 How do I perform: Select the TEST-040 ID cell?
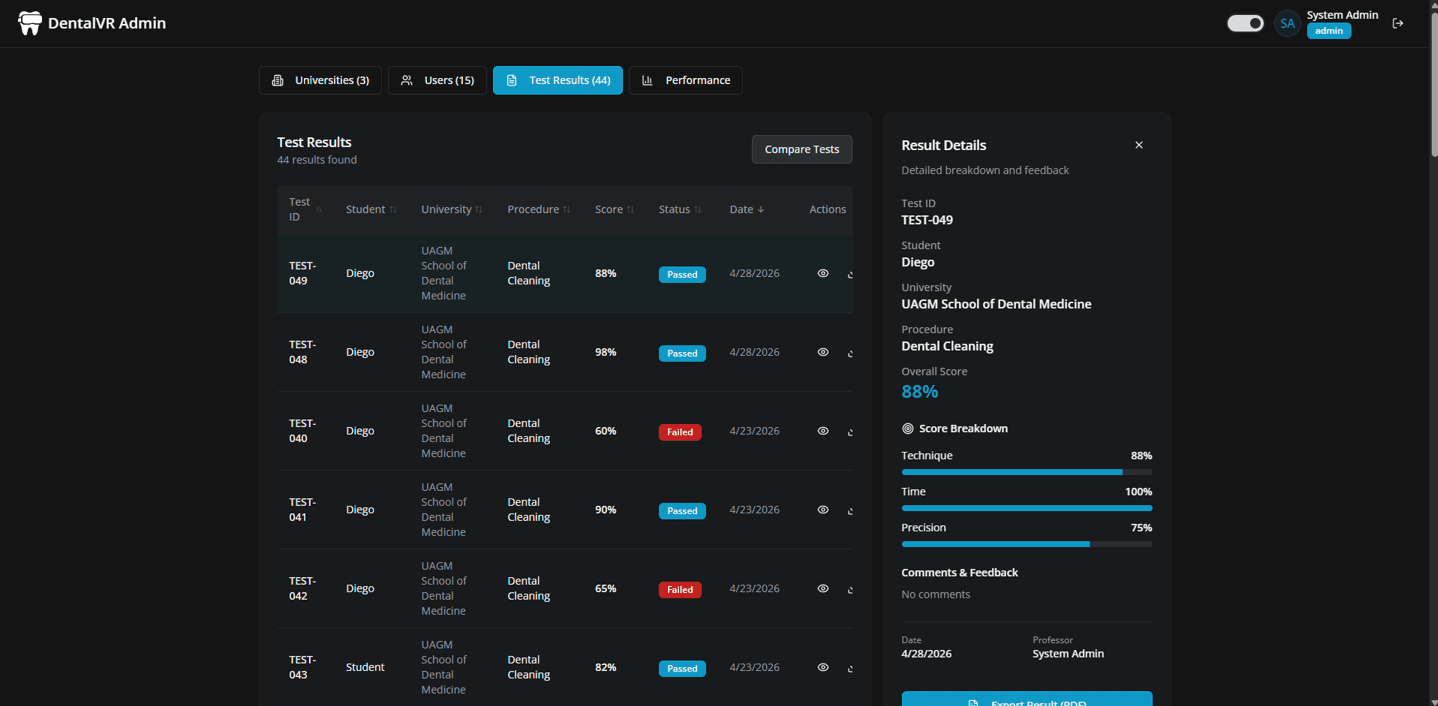pyautogui.click(x=303, y=431)
